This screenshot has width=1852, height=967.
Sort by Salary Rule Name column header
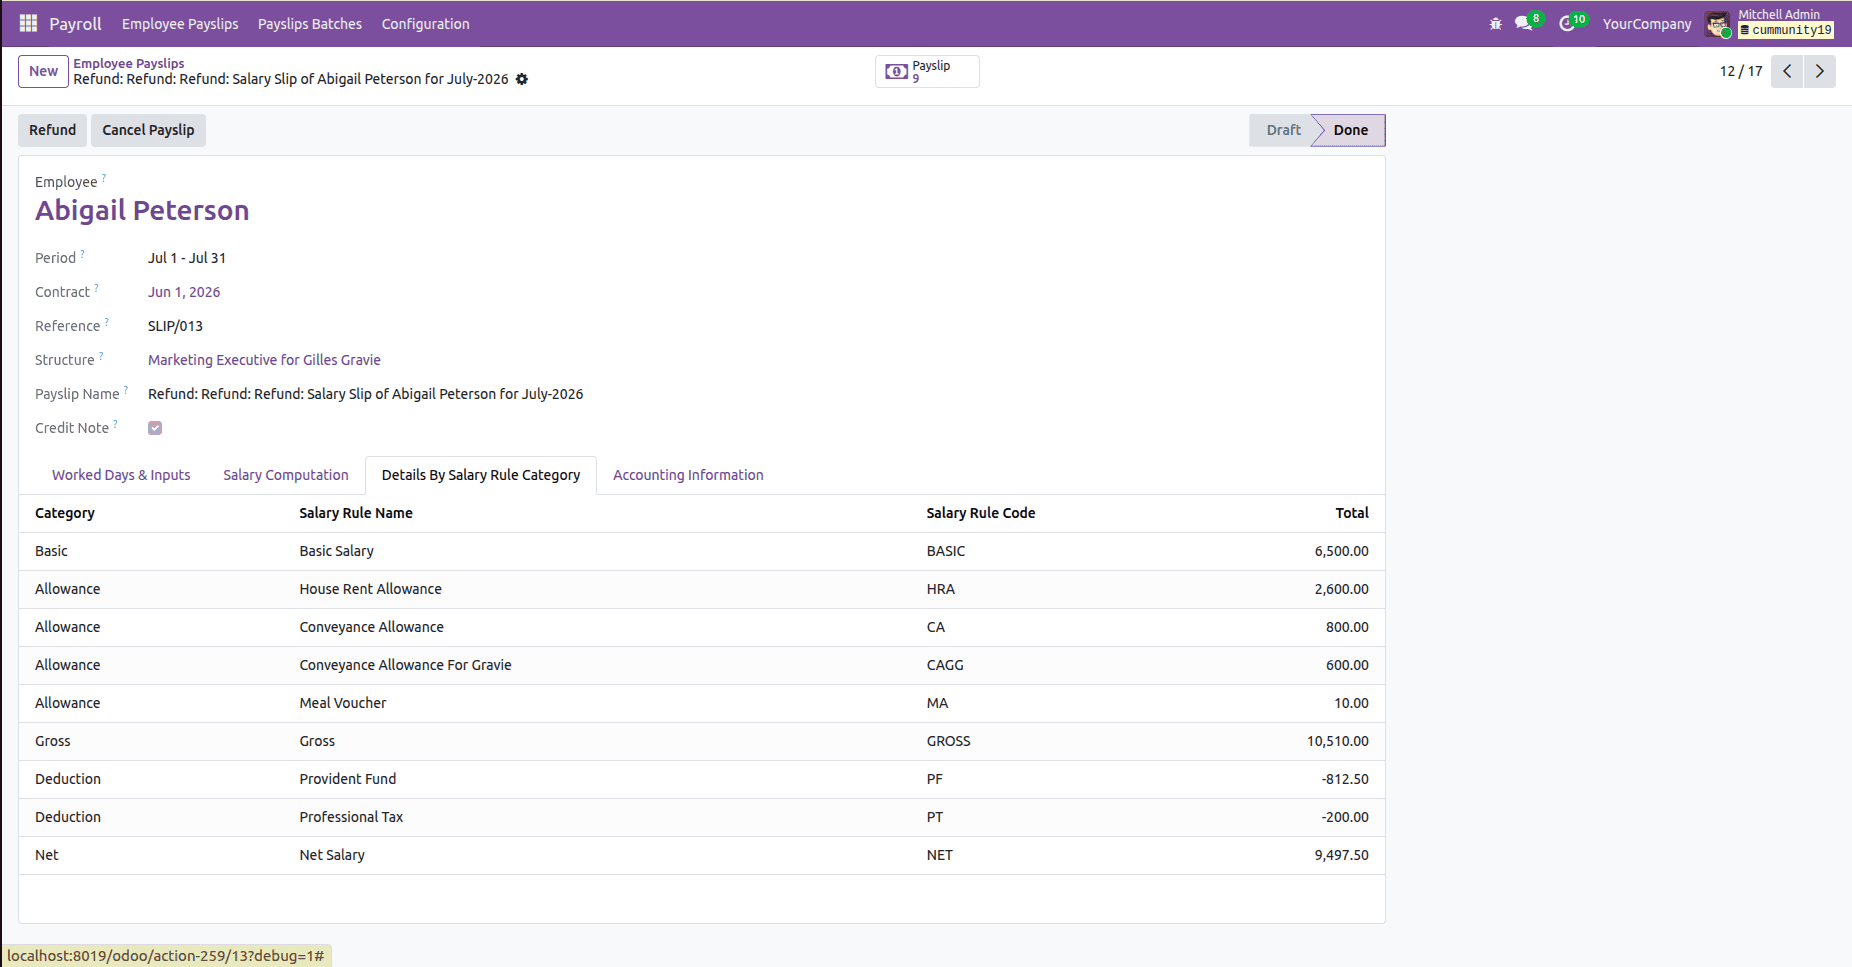(356, 513)
